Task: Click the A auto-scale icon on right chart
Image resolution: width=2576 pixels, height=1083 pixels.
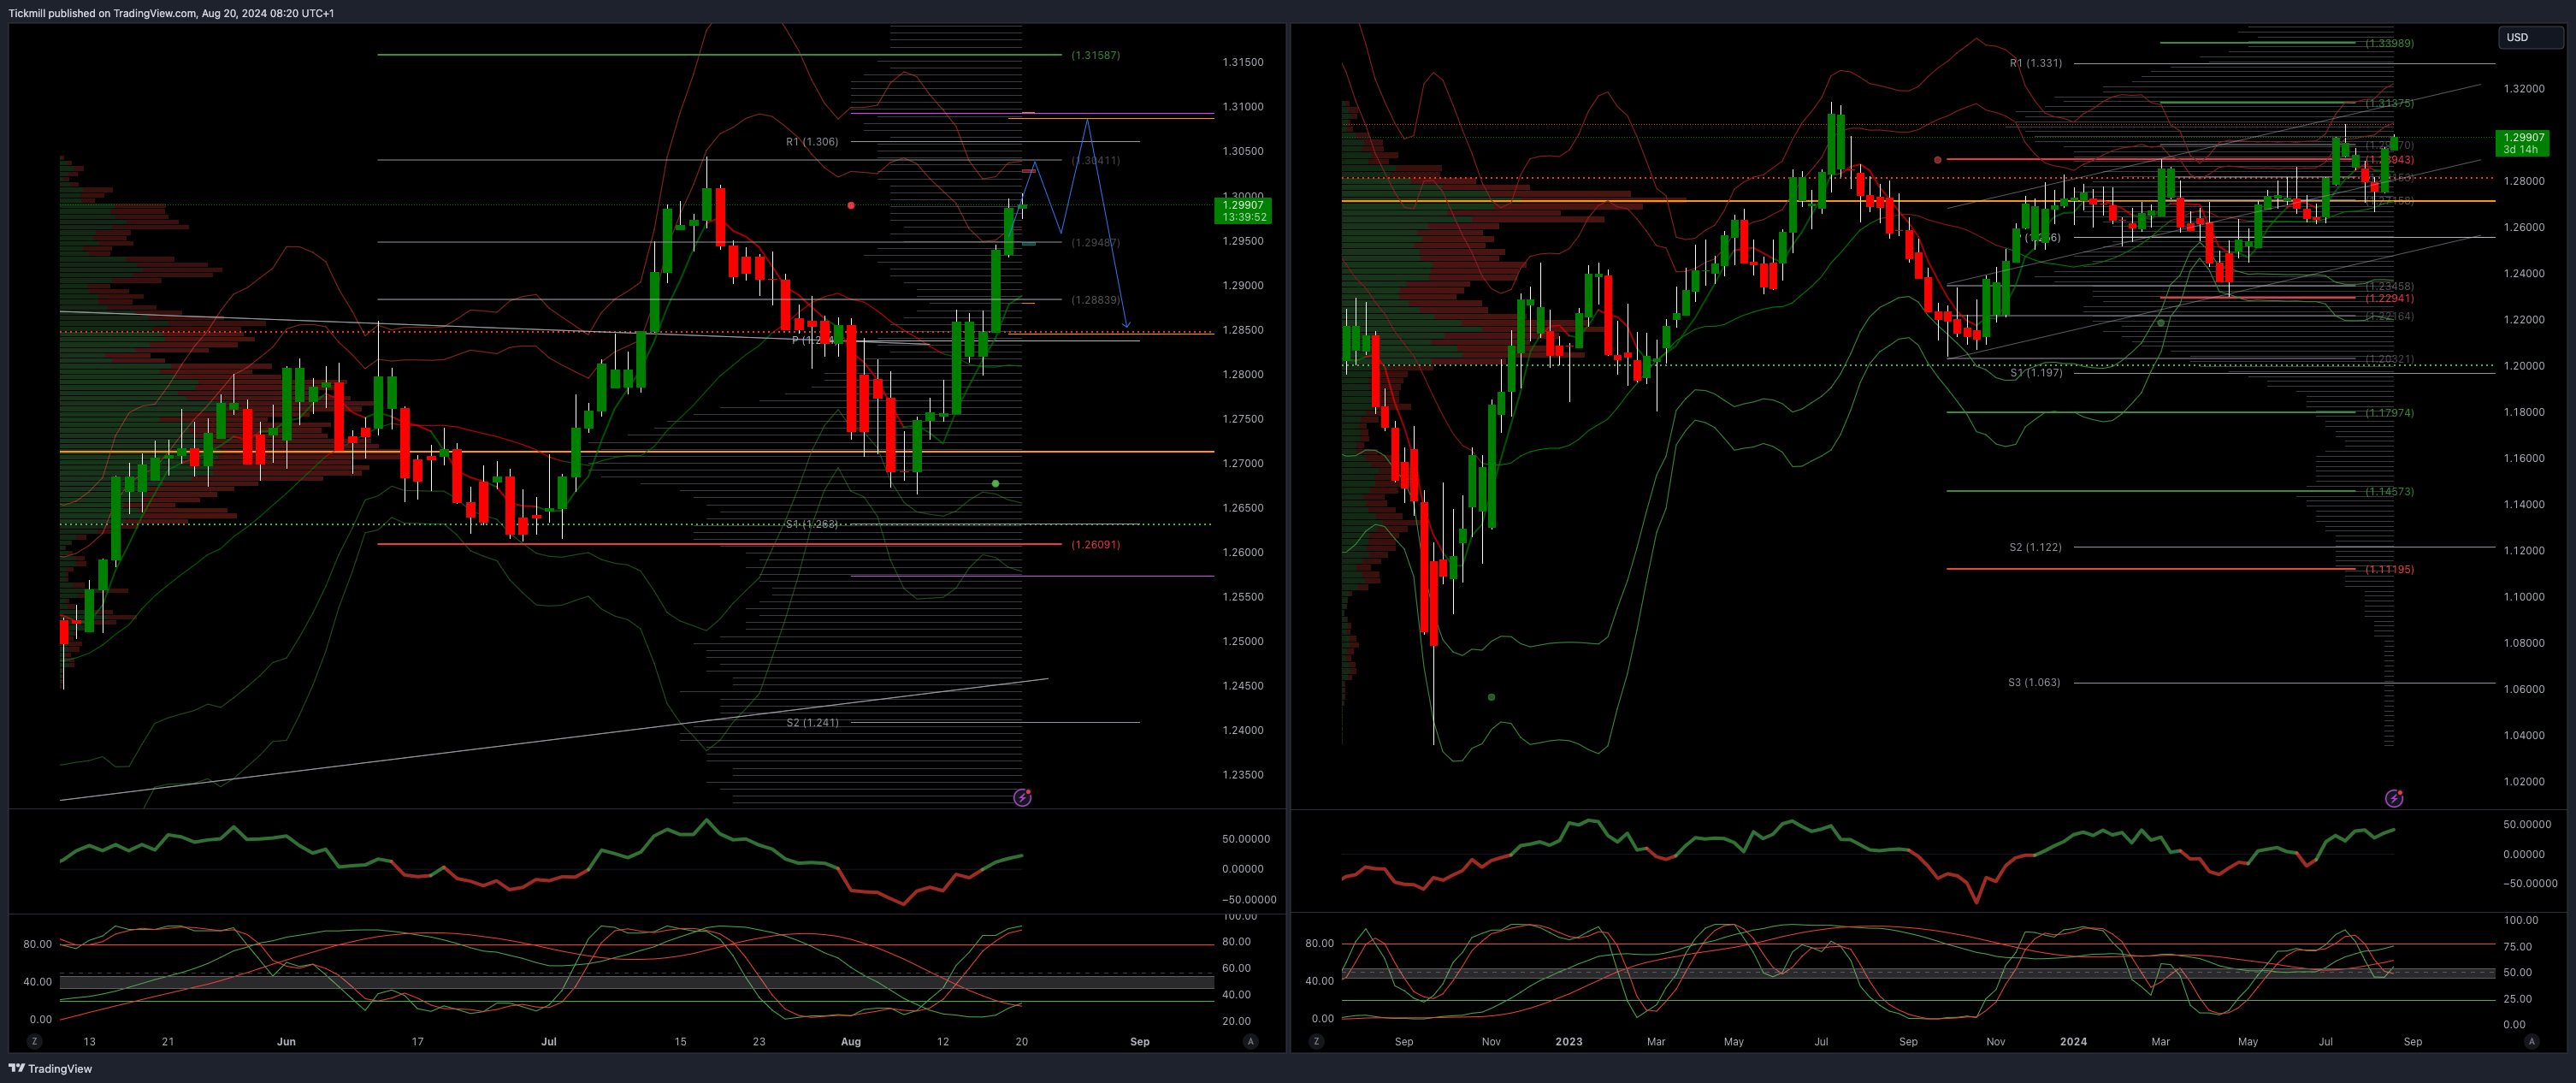Action: (2531, 1041)
